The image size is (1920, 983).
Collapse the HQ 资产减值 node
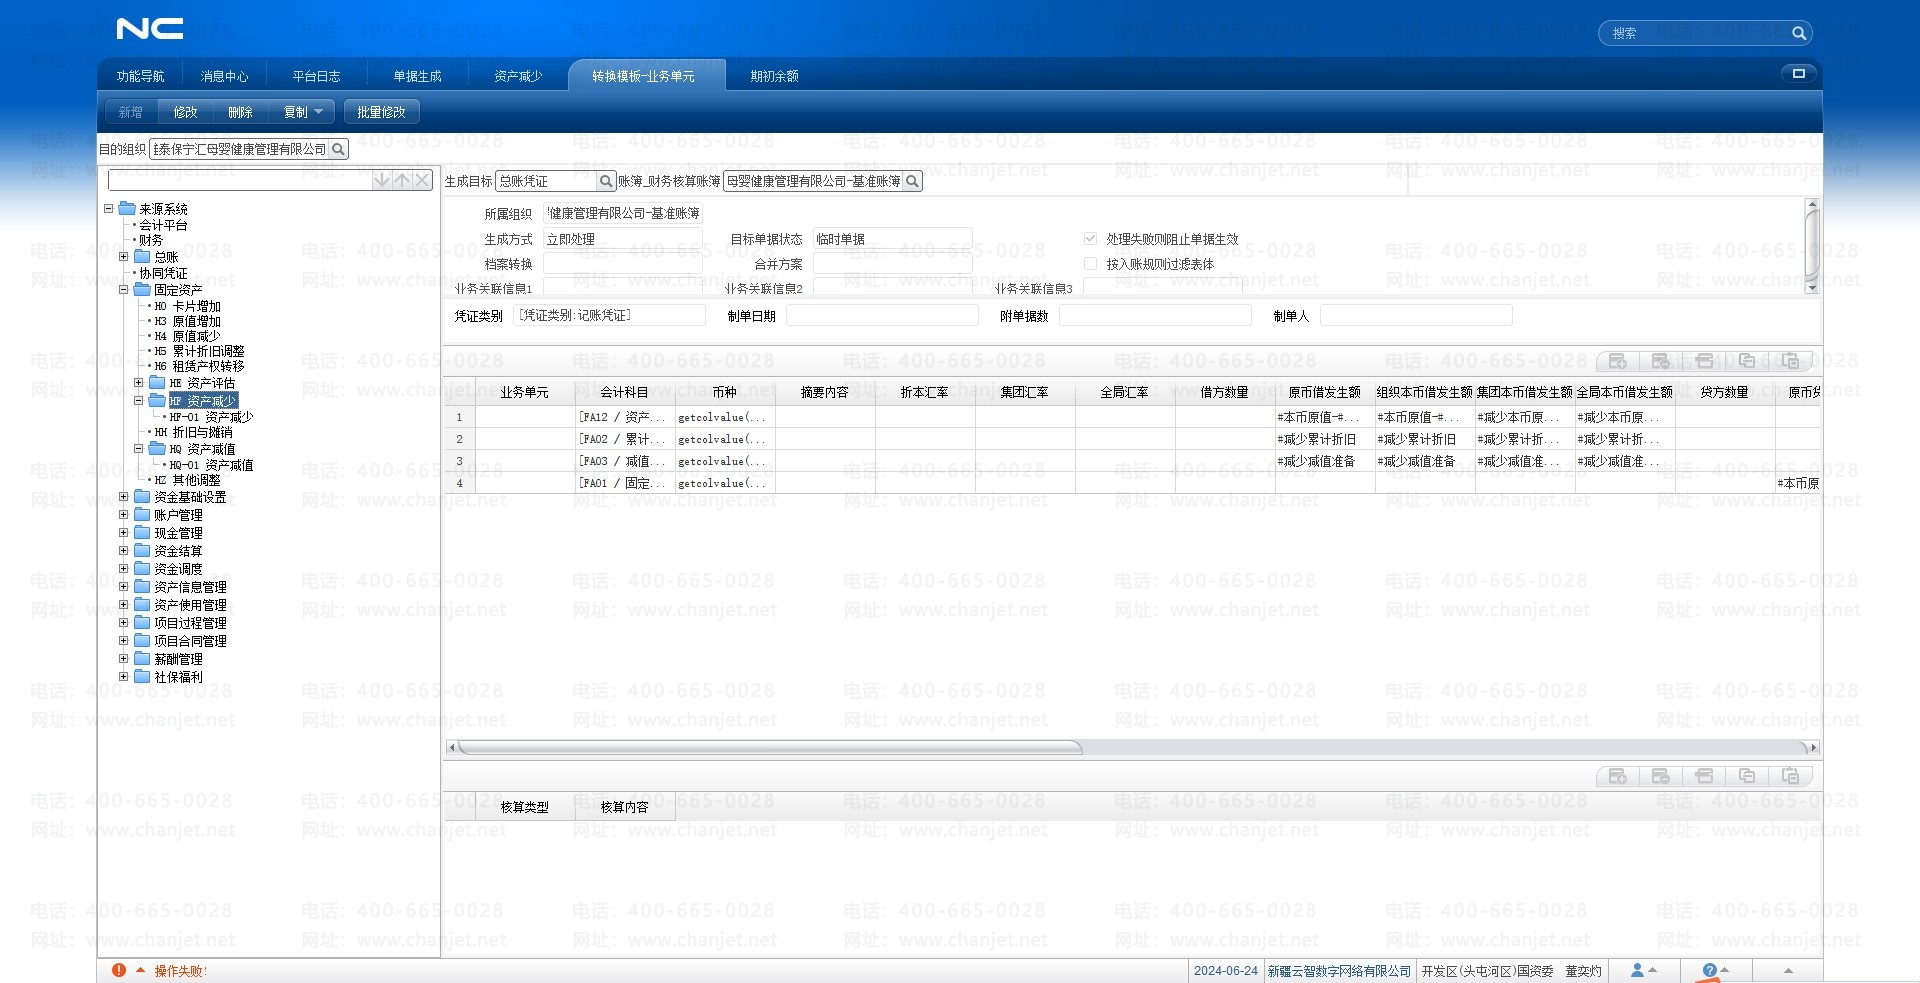point(139,449)
